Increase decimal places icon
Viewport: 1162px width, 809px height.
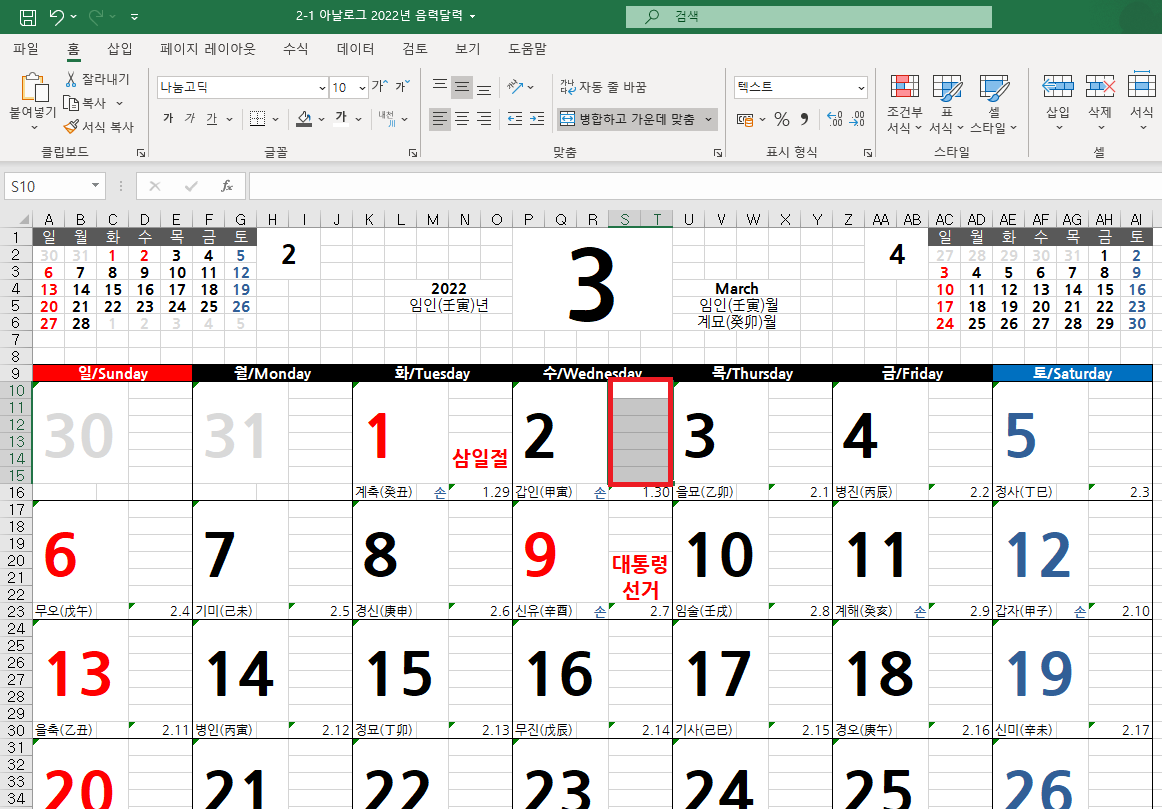click(x=834, y=119)
